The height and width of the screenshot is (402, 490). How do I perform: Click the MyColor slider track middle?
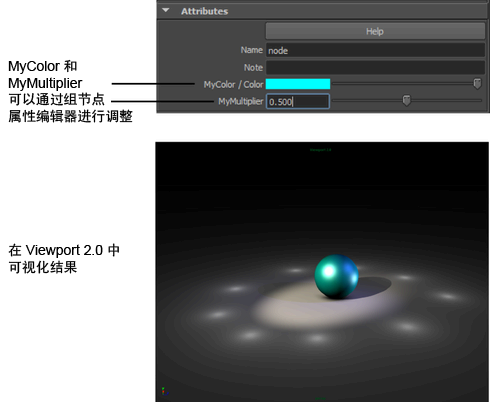(x=403, y=84)
